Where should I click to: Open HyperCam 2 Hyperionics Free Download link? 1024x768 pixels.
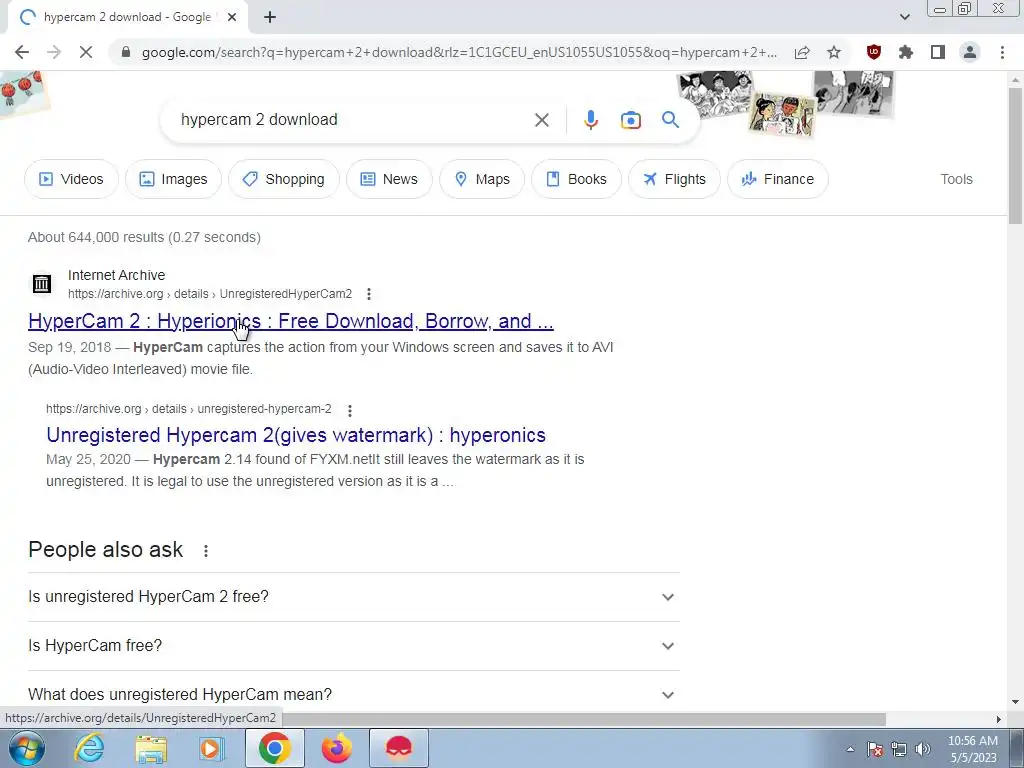click(x=291, y=321)
